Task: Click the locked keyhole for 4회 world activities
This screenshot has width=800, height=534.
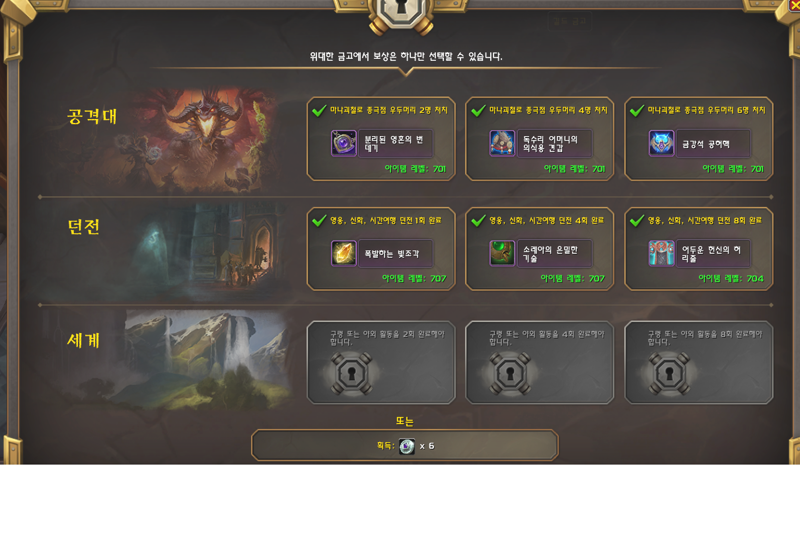Action: [510, 374]
